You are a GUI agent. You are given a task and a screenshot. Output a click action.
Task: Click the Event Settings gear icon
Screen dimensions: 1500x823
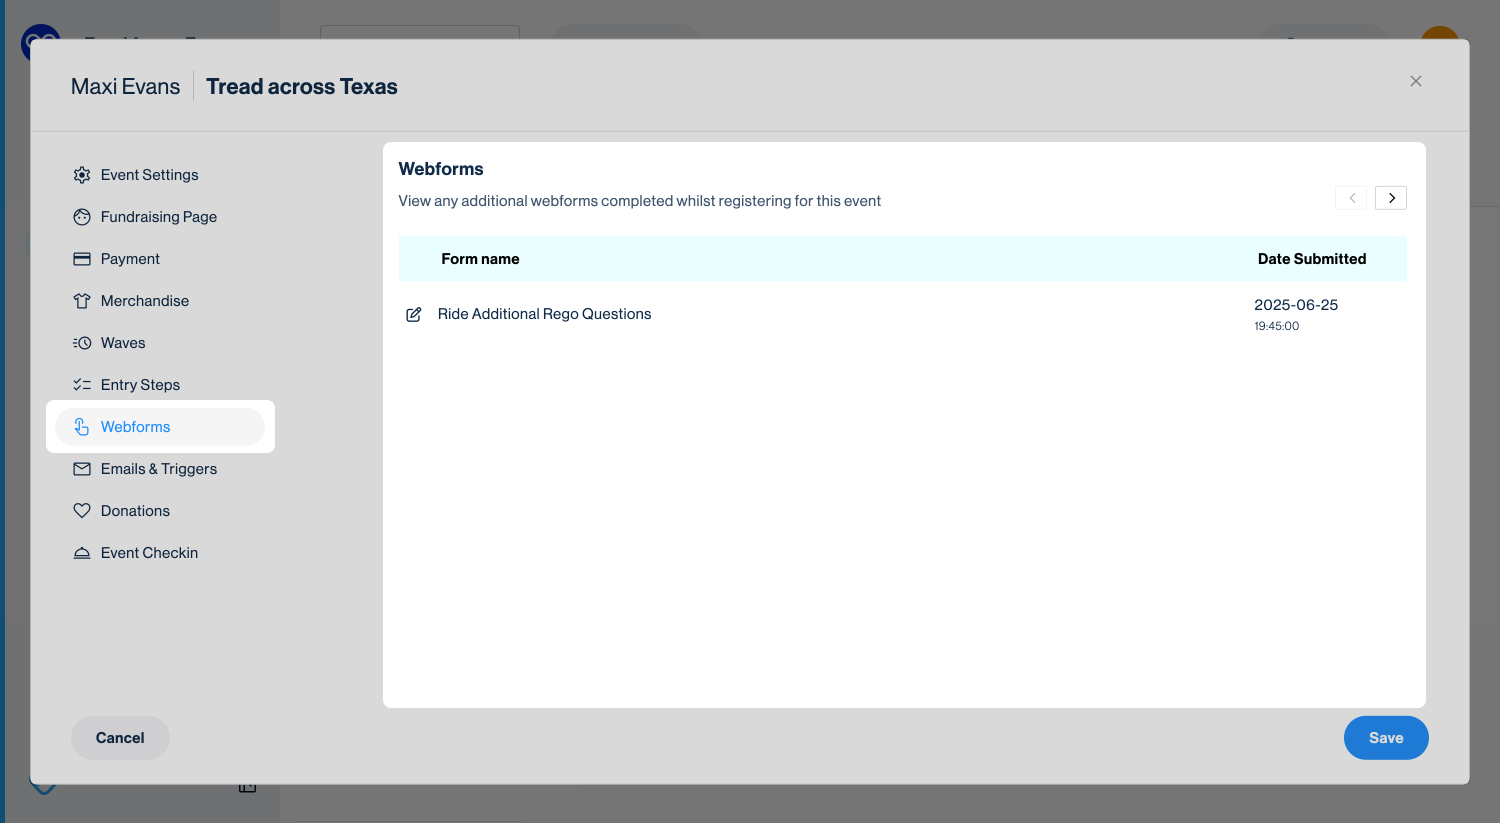(x=82, y=175)
